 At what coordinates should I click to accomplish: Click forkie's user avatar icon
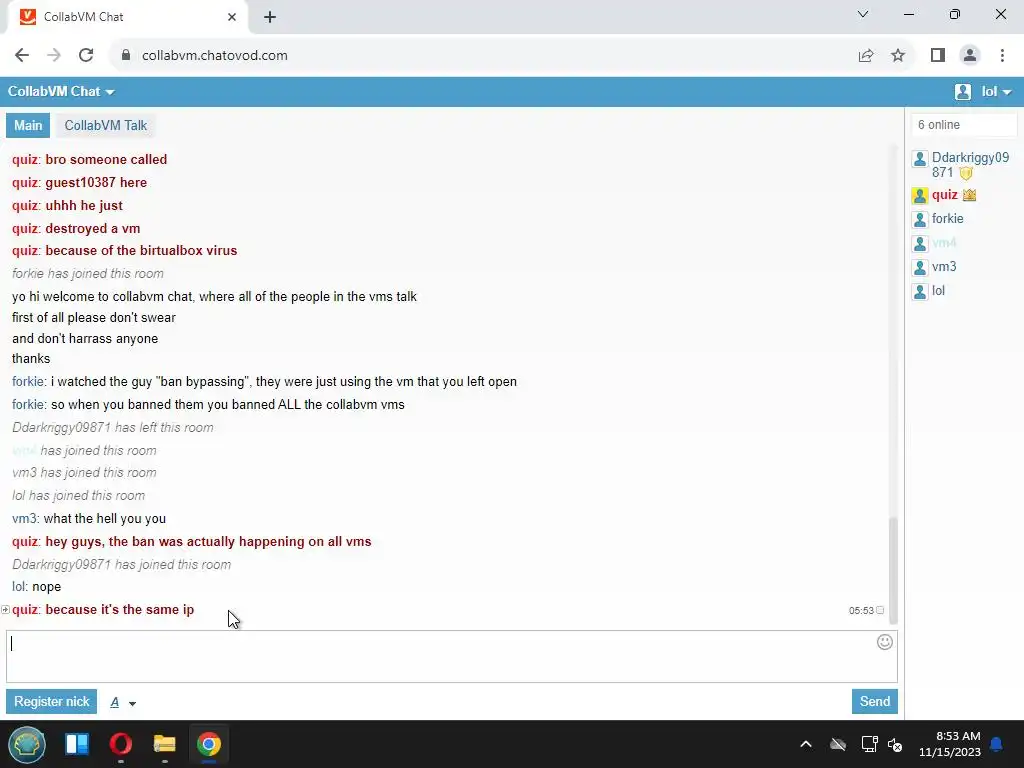click(x=920, y=219)
